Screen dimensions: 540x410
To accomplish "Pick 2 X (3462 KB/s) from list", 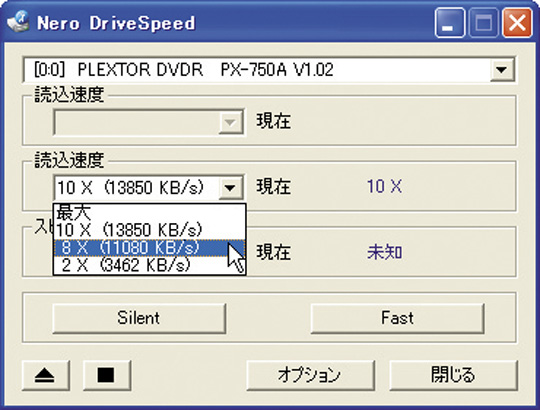I will (x=149, y=265).
